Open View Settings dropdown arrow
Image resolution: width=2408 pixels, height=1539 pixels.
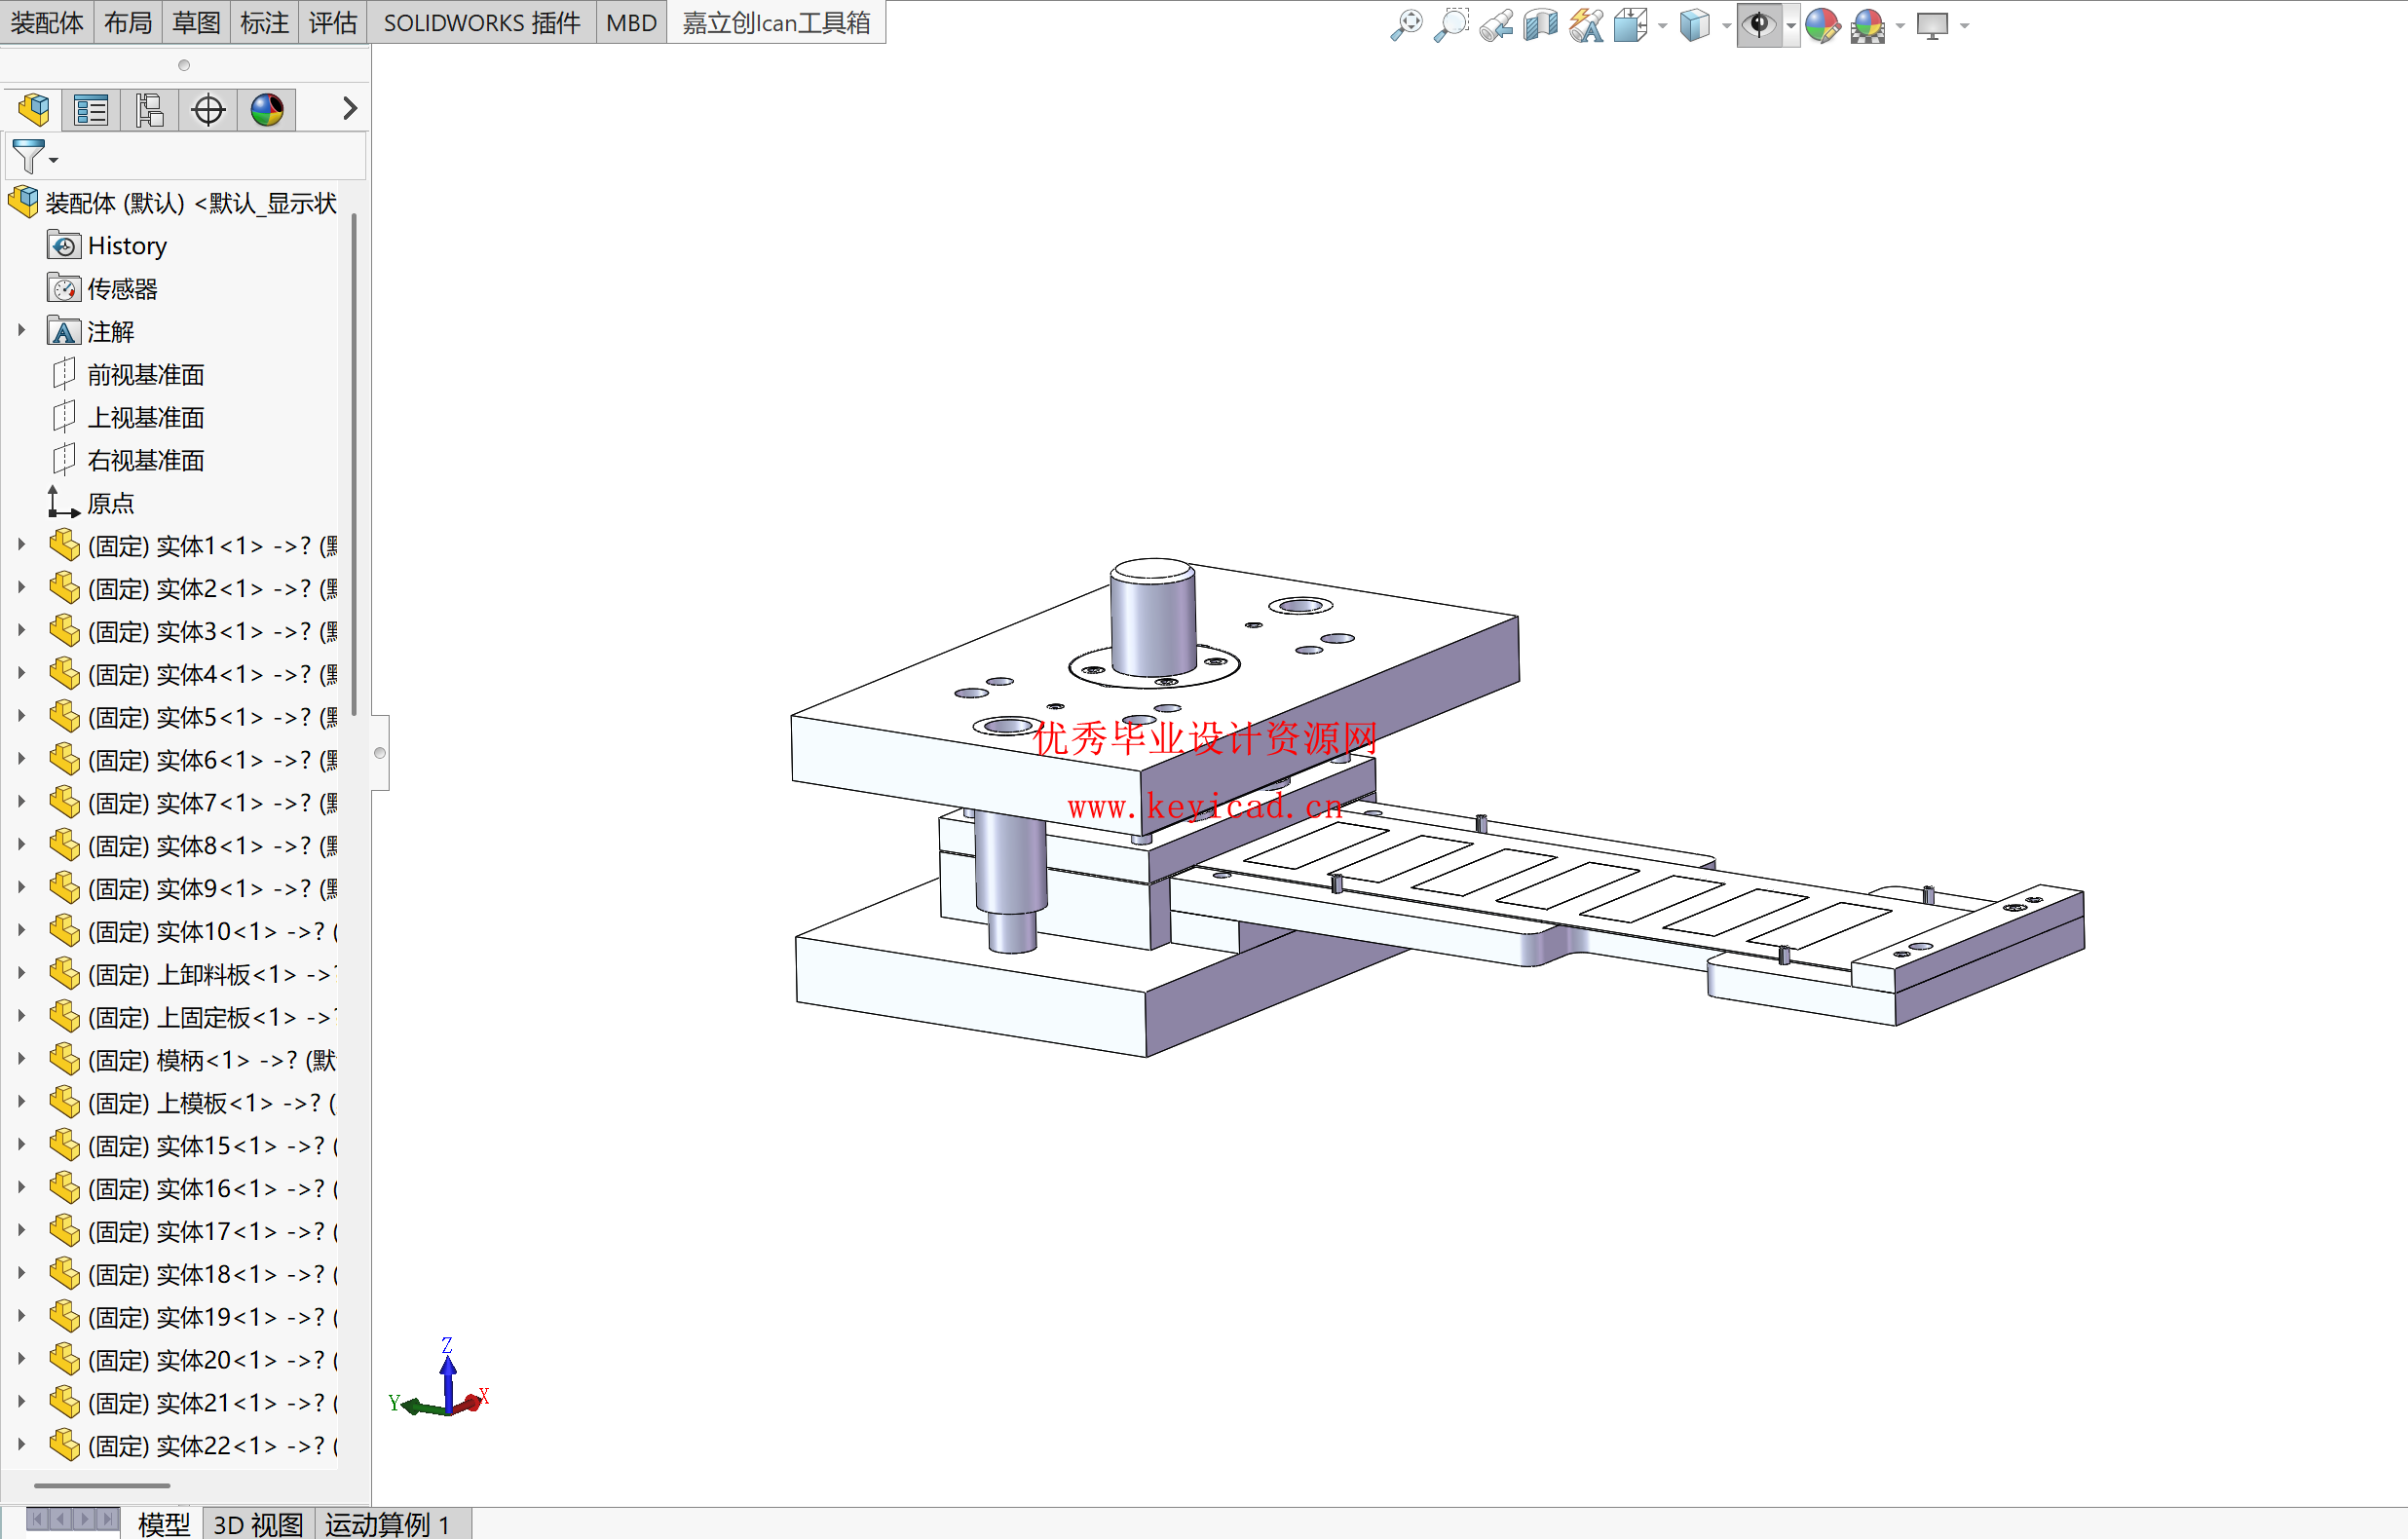coord(1965,25)
